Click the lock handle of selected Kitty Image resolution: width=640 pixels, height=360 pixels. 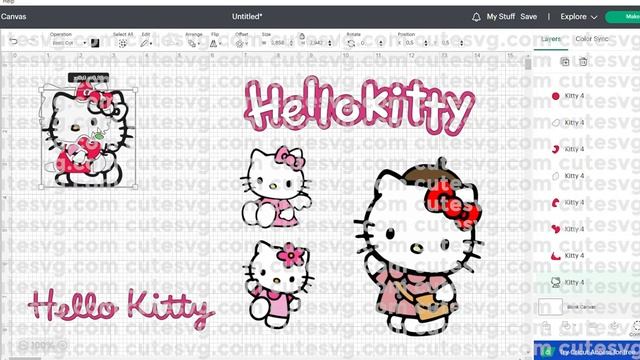[x=41, y=187]
